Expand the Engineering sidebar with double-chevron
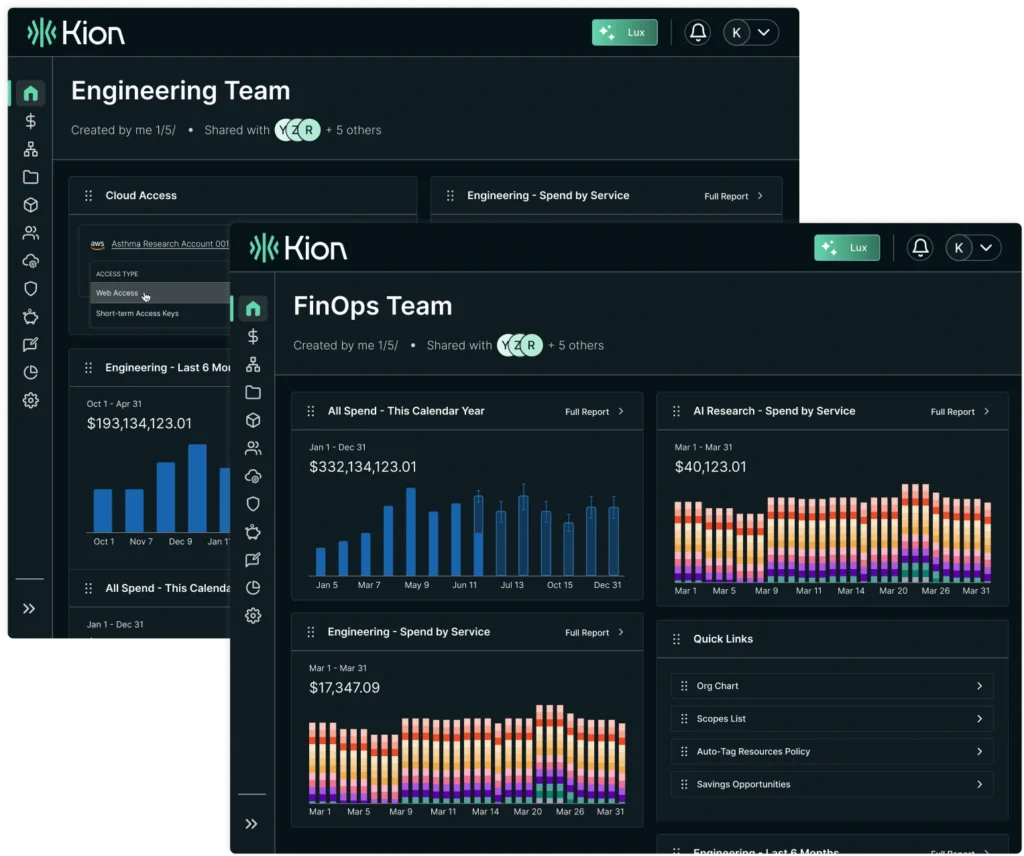Screen dimensions: 1024x856 coord(29,609)
